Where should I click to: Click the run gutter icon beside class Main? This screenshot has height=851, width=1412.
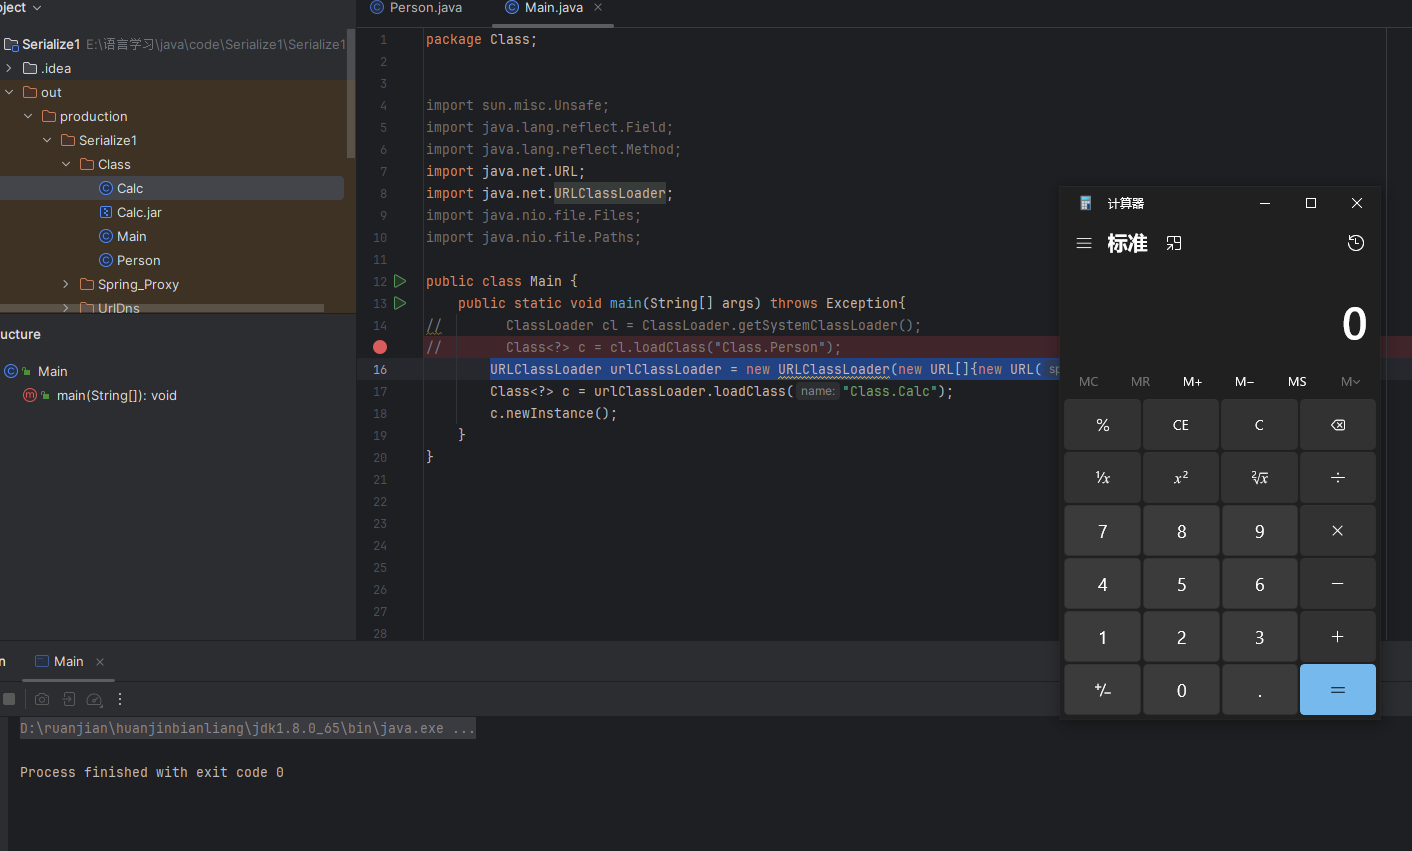400,281
